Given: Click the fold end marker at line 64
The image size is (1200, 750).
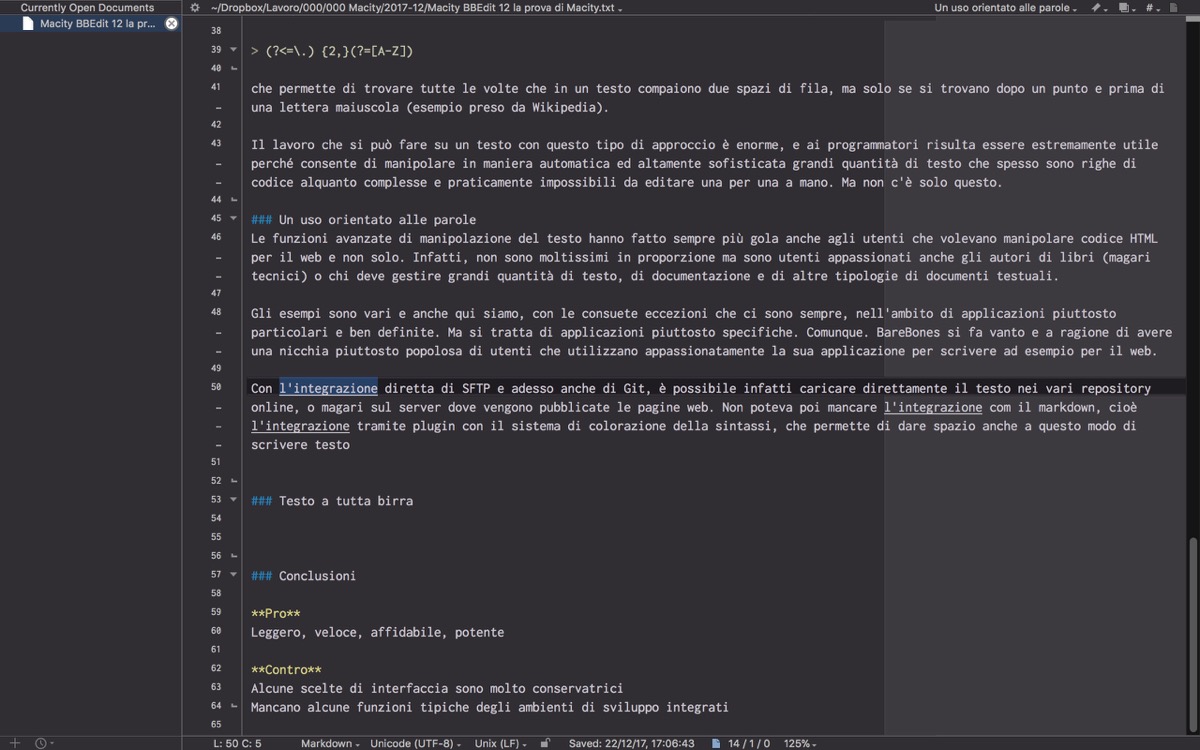Looking at the screenshot, I should [234, 706].
